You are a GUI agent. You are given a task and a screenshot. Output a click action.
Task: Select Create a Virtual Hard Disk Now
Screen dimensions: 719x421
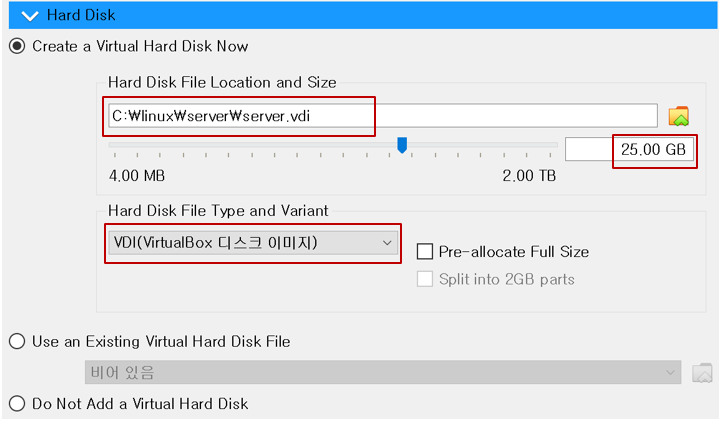click(x=16, y=46)
